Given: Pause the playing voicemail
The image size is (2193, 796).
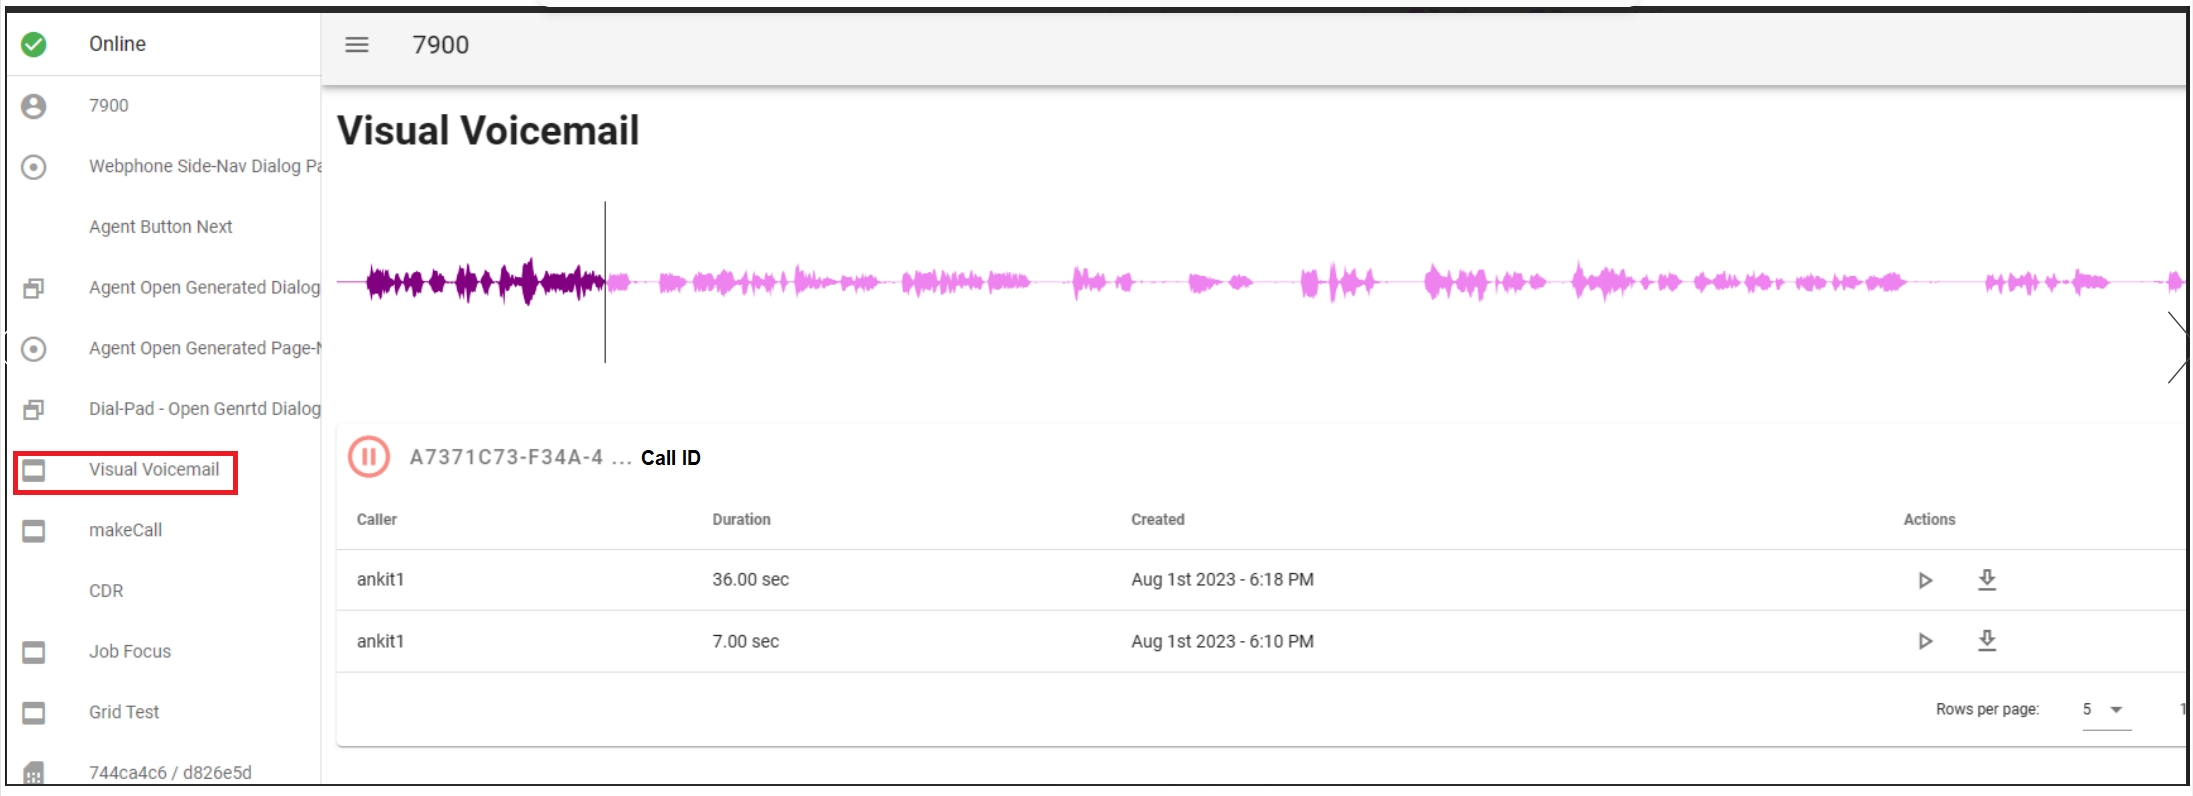Looking at the screenshot, I should click(368, 457).
